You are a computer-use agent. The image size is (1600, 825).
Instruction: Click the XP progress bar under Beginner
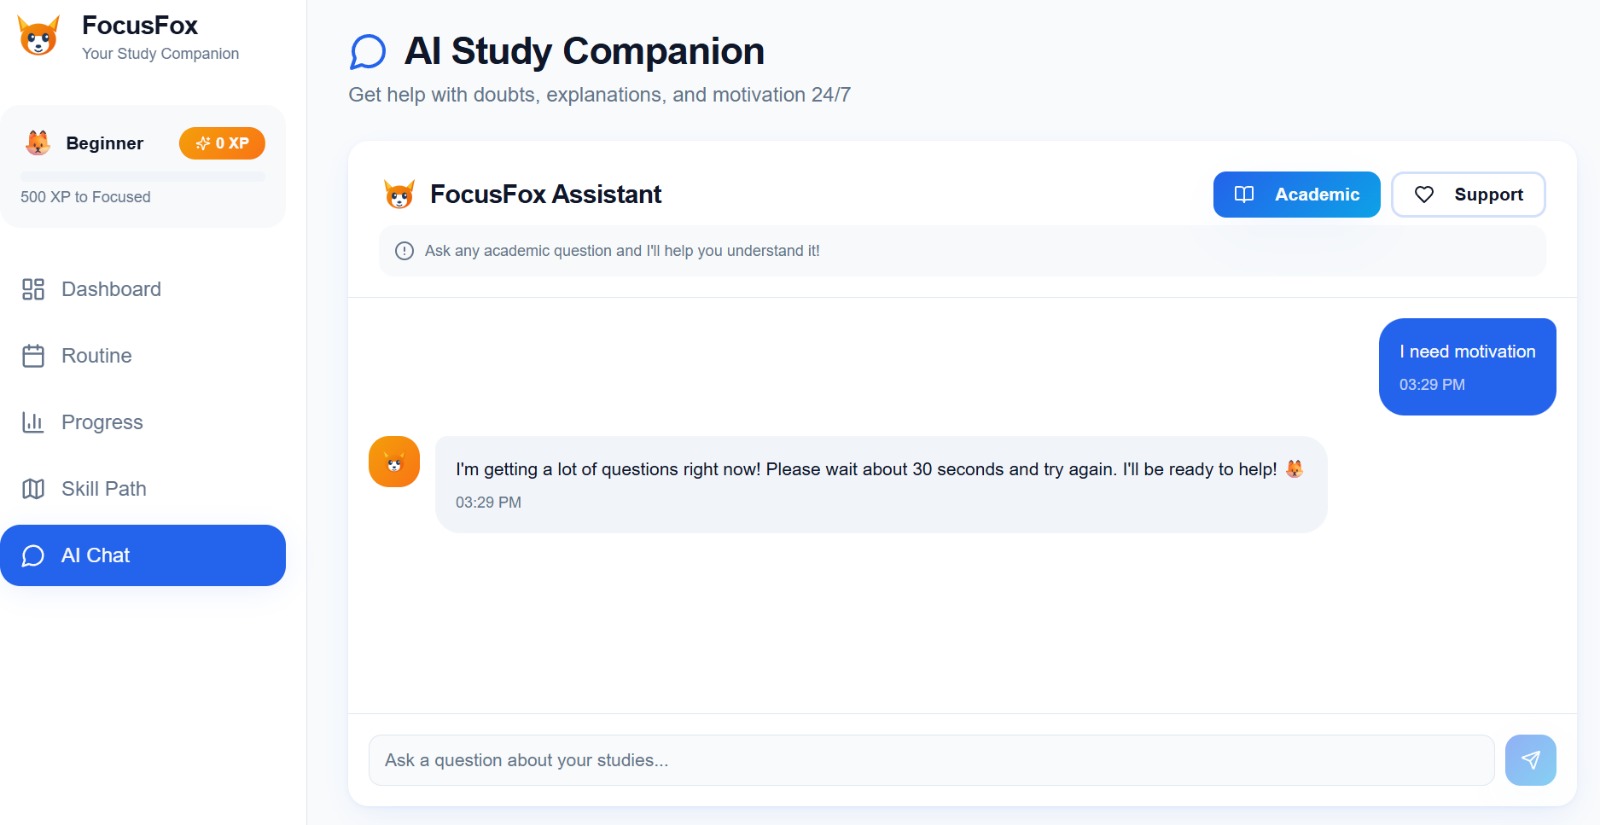[x=143, y=177]
